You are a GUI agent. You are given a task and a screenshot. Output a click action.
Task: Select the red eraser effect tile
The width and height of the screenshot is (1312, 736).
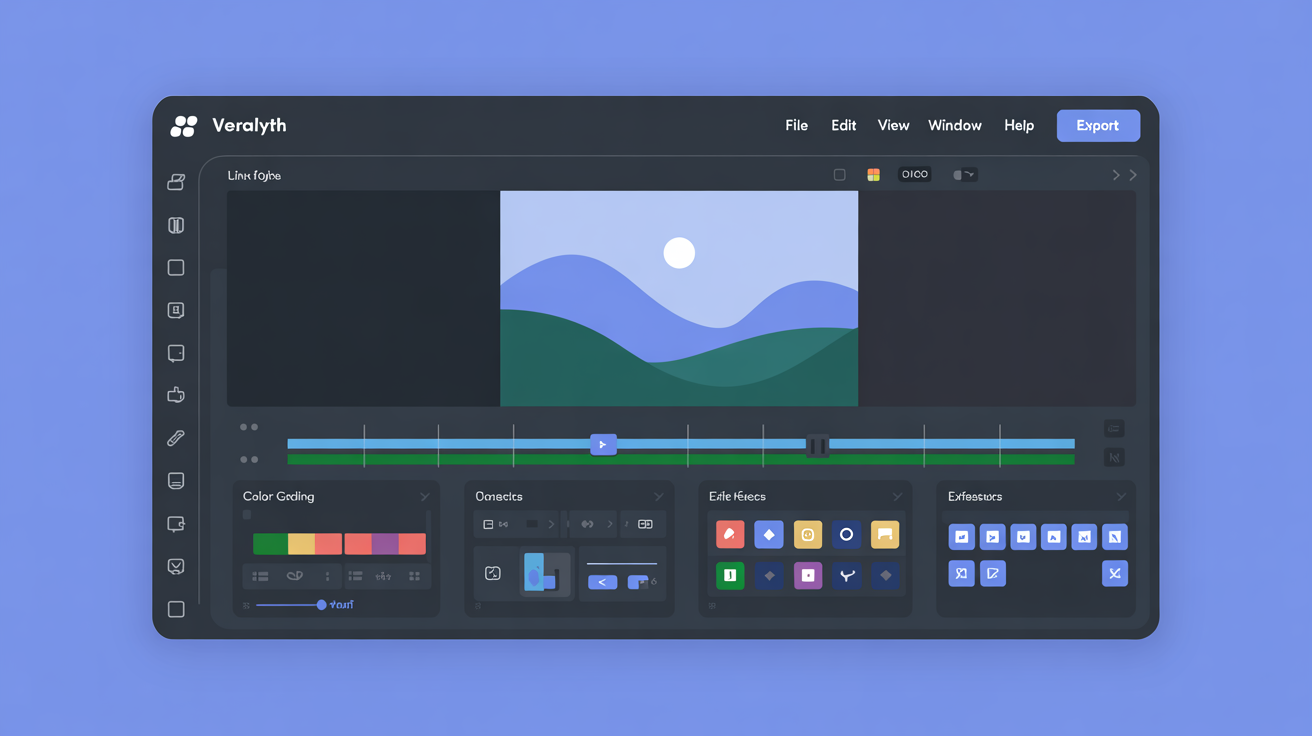(x=730, y=535)
